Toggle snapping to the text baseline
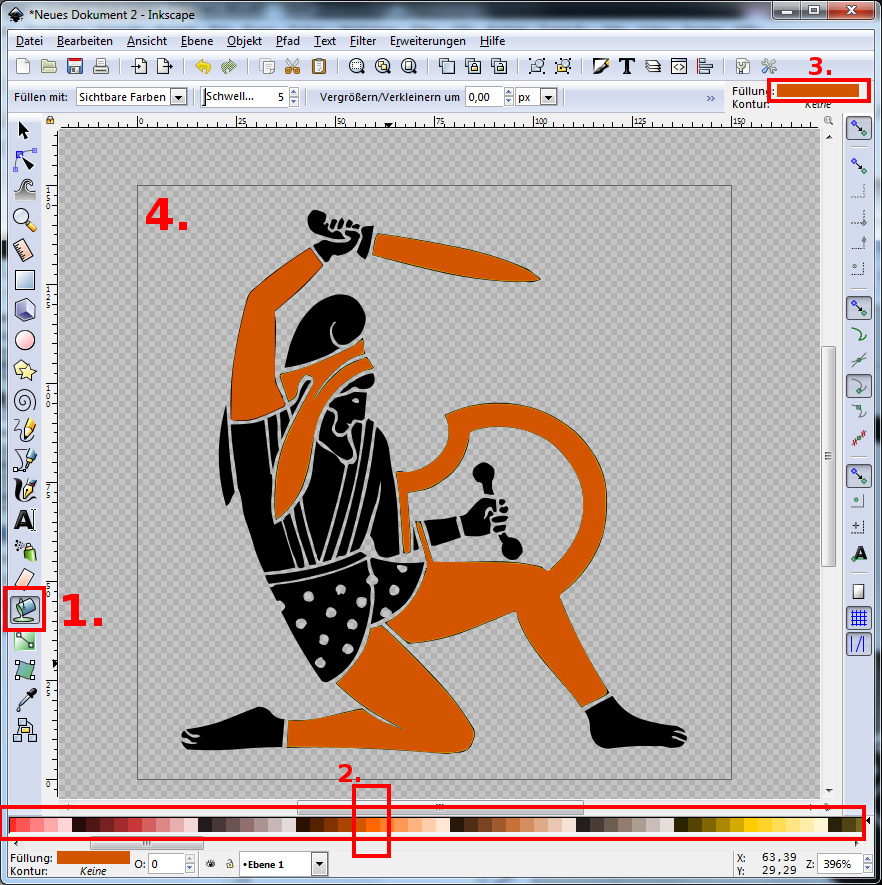Screen dimensions: 882x885 click(x=858, y=554)
